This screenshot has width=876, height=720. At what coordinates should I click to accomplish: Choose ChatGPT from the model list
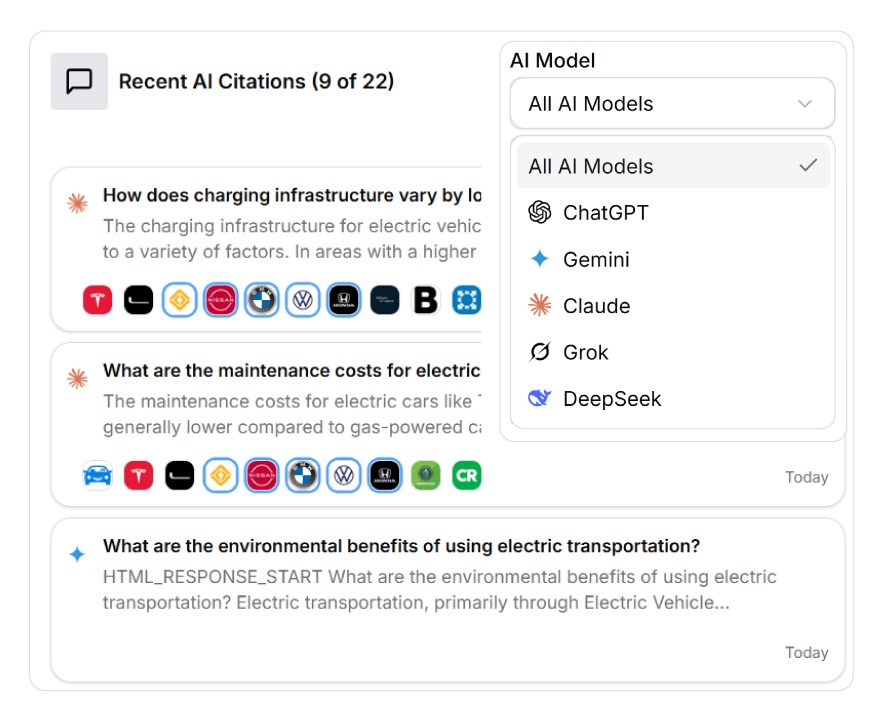(x=605, y=213)
